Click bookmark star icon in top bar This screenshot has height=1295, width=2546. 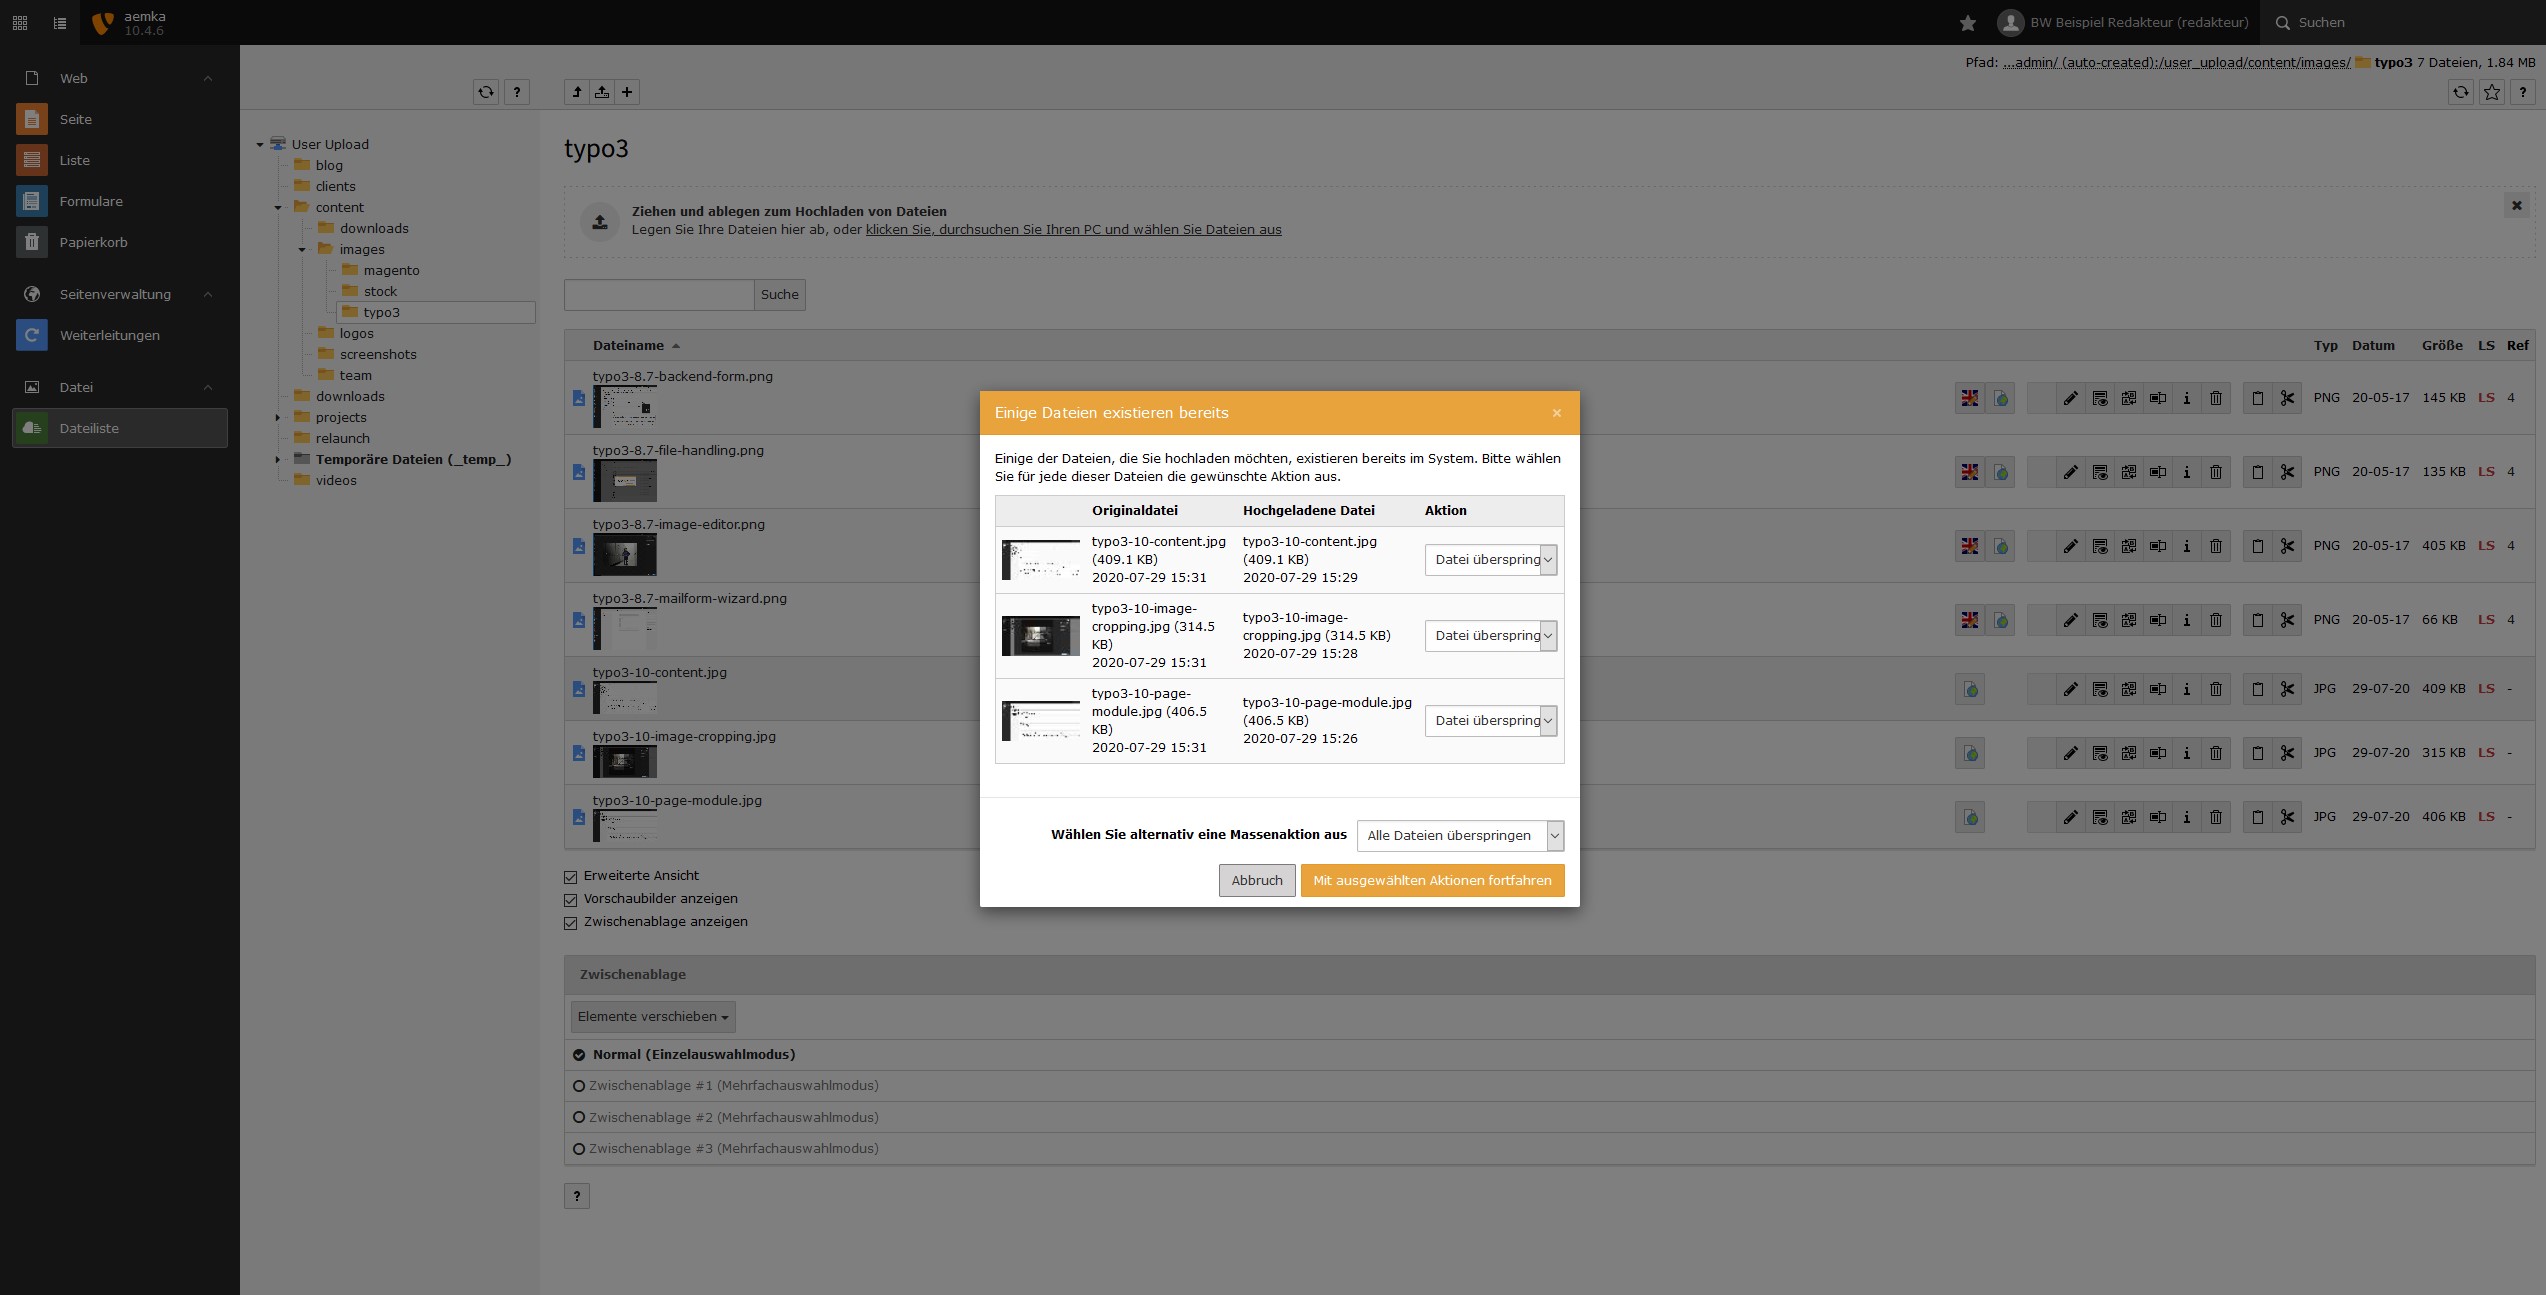[x=1968, y=22]
